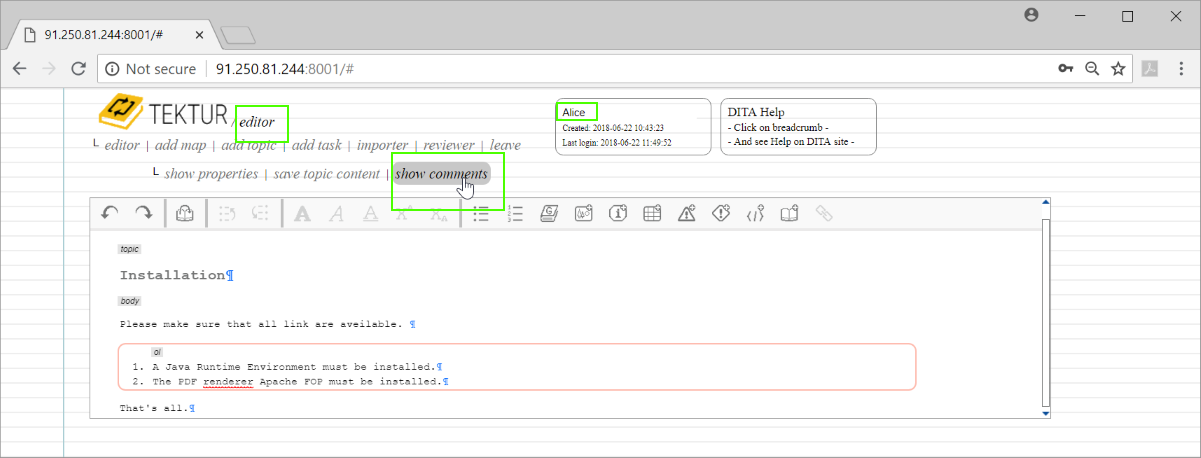Open Chrome's three-dot menu
Image resolution: width=1201 pixels, height=458 pixels.
(x=1180, y=69)
